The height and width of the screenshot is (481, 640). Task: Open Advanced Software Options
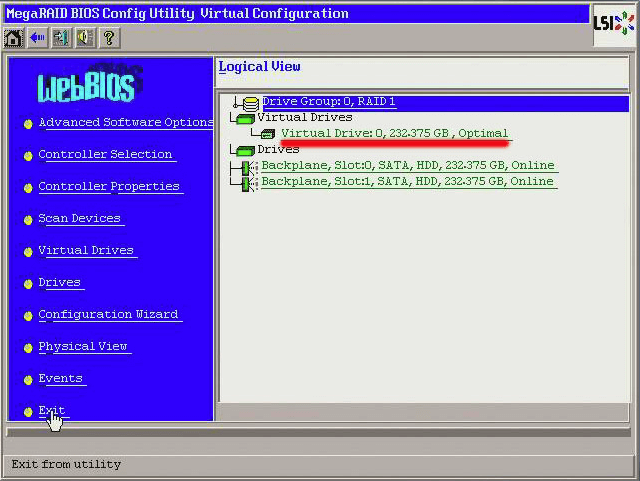125,123
